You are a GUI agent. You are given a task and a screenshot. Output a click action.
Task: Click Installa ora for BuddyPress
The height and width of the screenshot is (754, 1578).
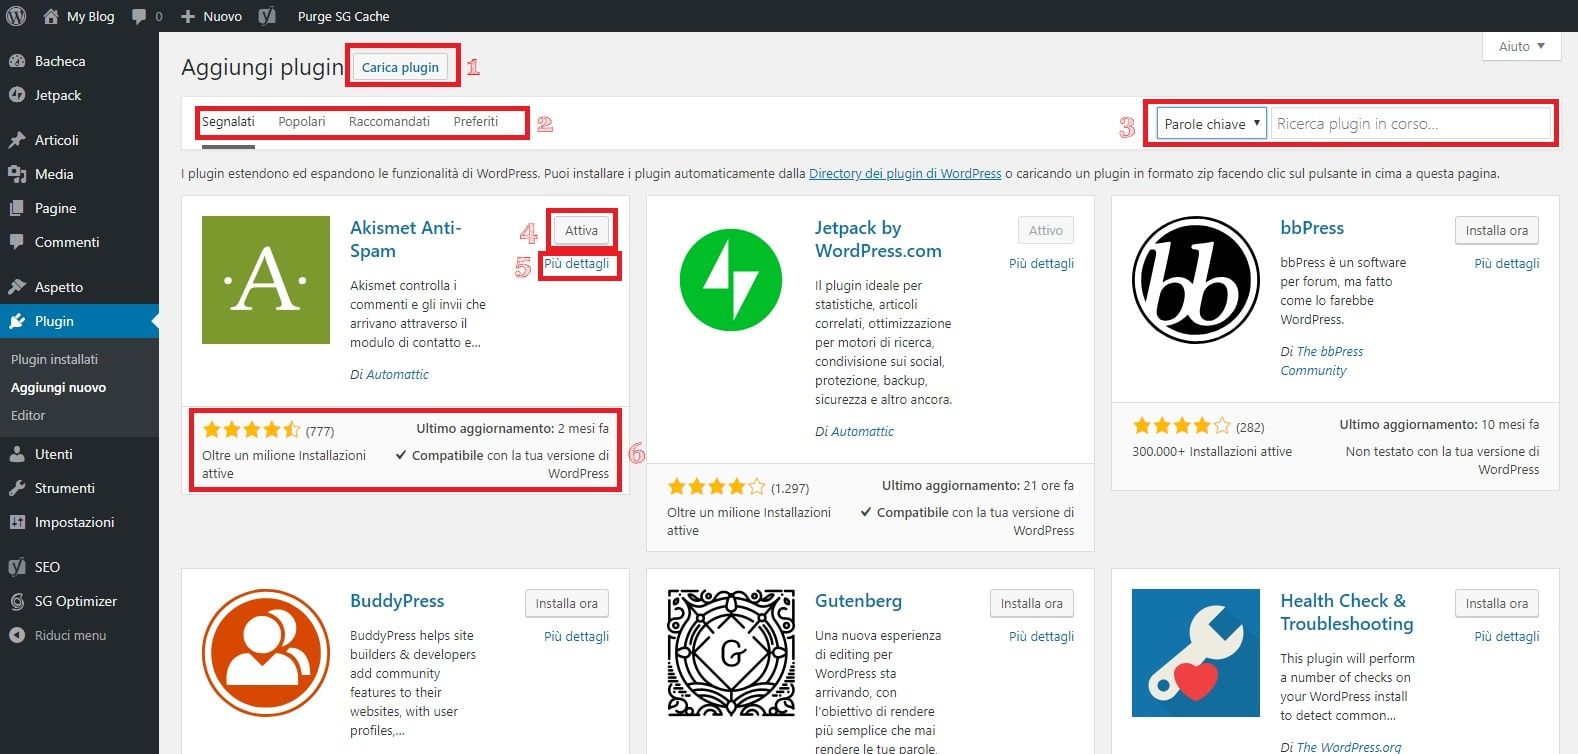(x=566, y=603)
